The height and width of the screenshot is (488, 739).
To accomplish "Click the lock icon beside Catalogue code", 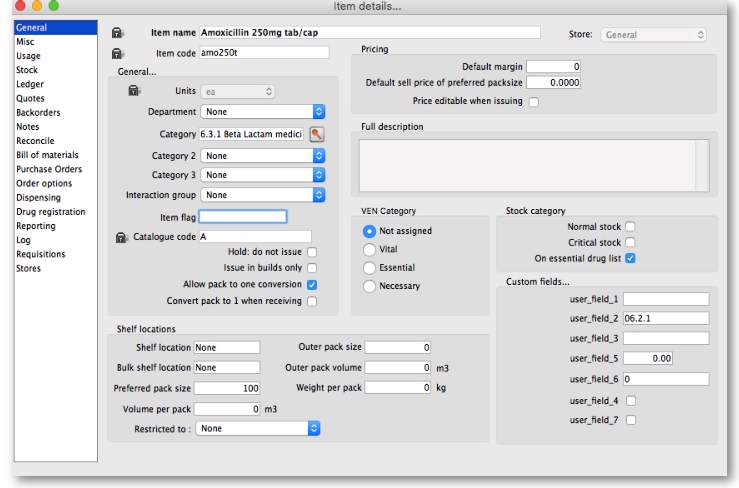I will pyautogui.click(x=122, y=237).
